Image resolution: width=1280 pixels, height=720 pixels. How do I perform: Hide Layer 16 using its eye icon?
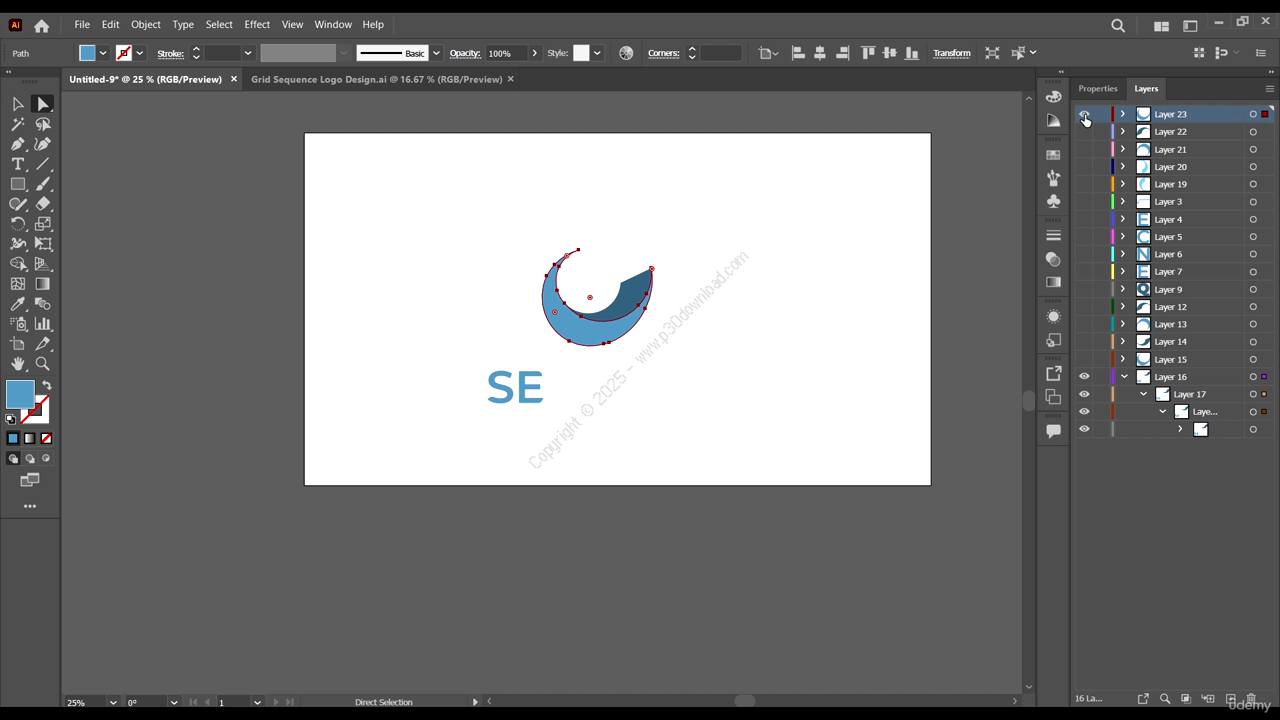[1084, 377]
